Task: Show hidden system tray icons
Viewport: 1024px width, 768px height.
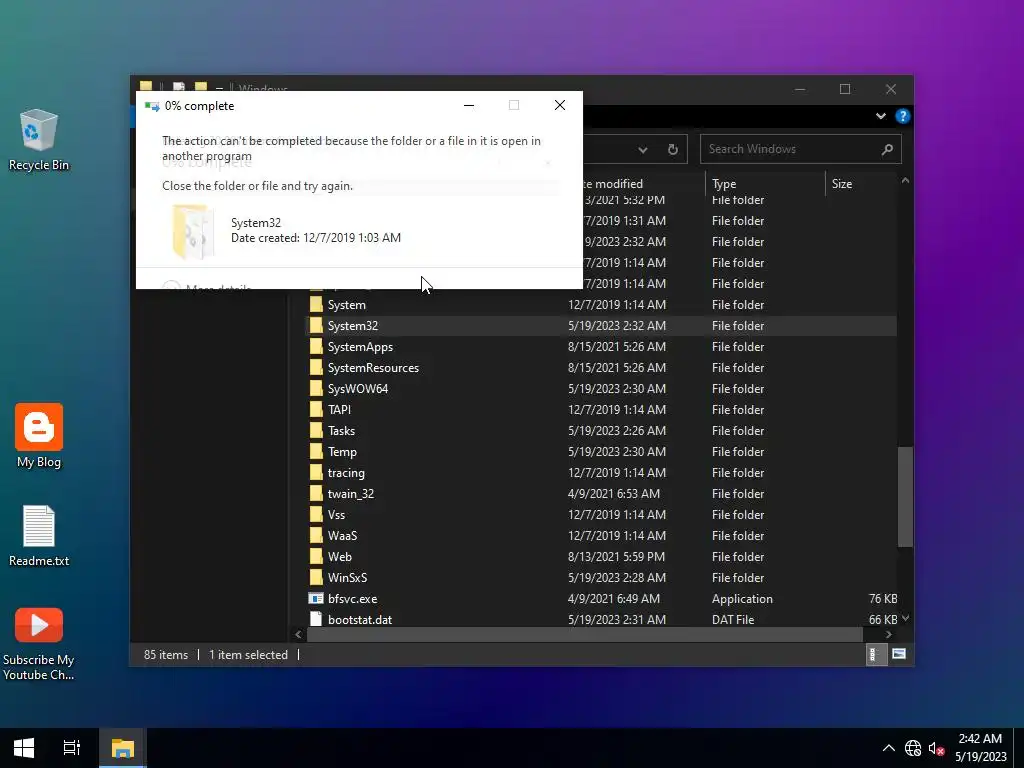Action: 888,748
